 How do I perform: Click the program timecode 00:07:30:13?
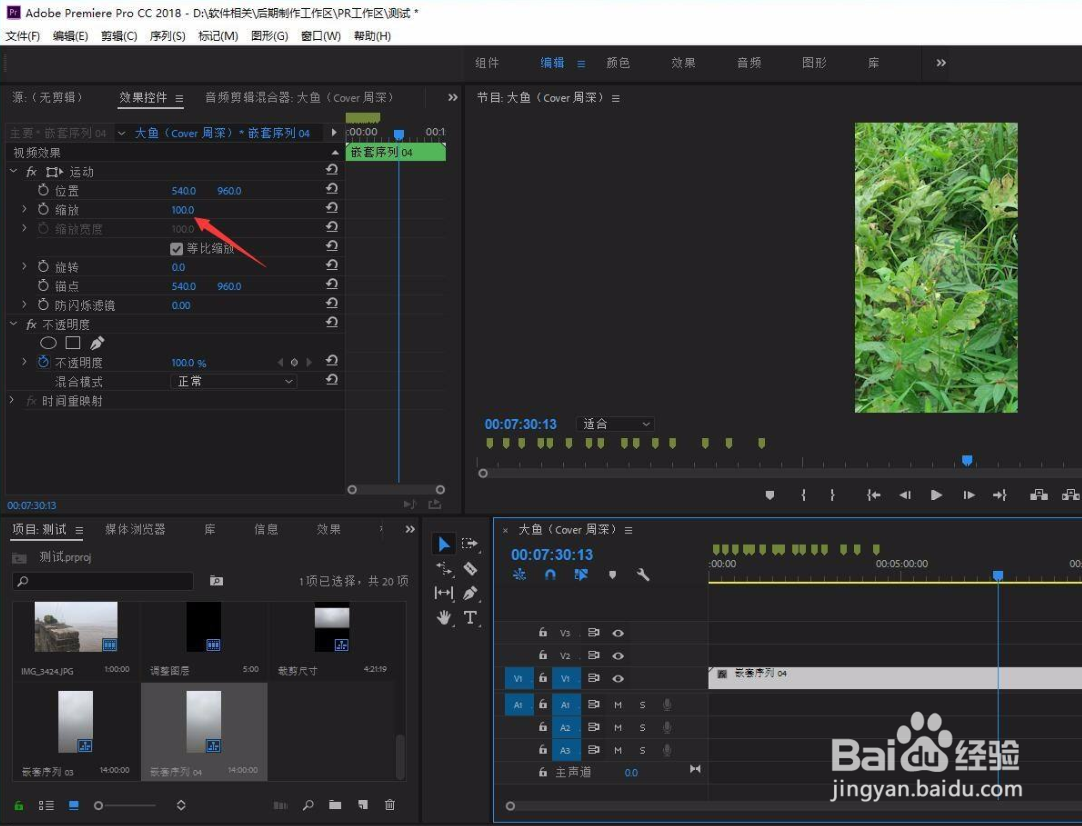(x=520, y=424)
